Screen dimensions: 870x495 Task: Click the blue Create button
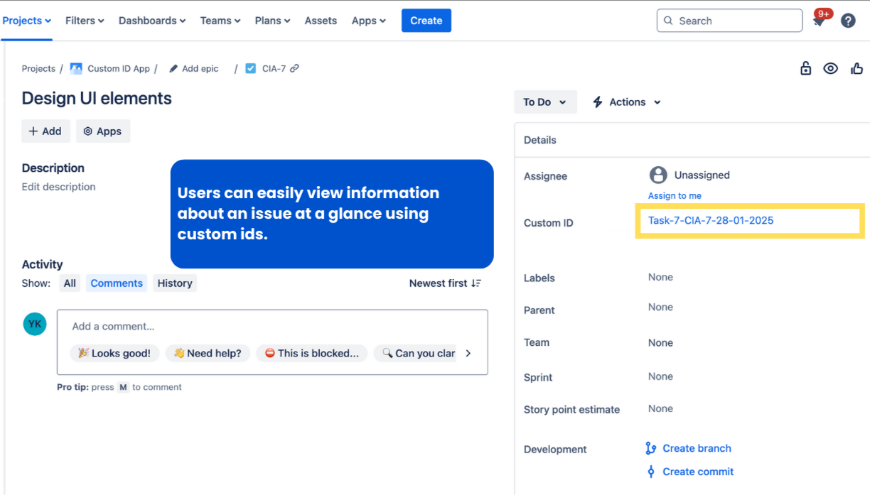pos(426,20)
